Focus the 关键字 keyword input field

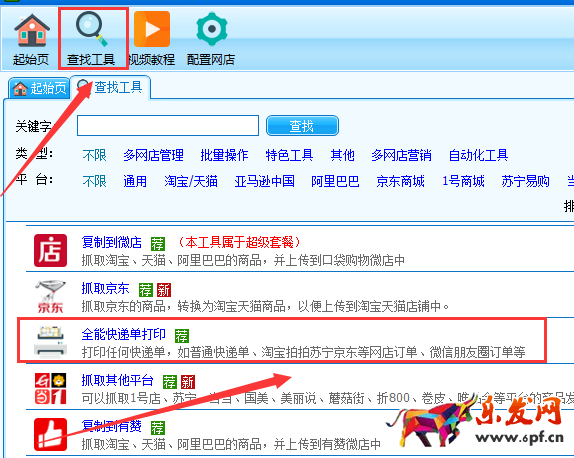click(168, 126)
